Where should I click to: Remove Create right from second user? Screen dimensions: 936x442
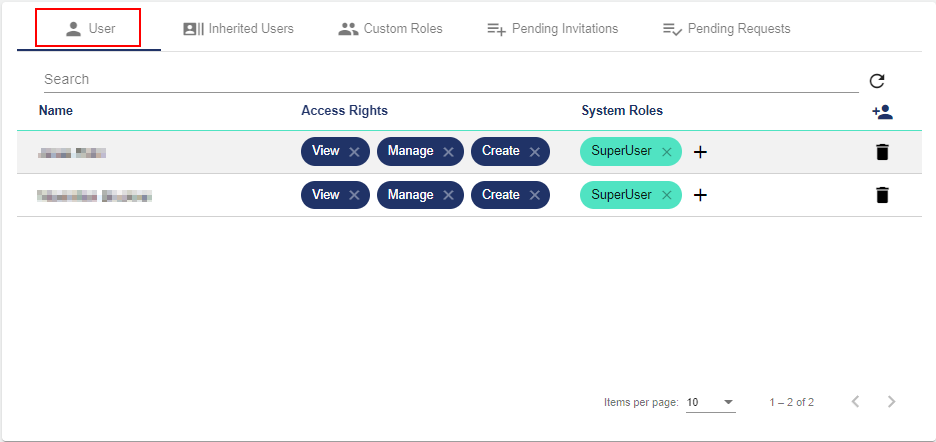pyautogui.click(x=535, y=195)
